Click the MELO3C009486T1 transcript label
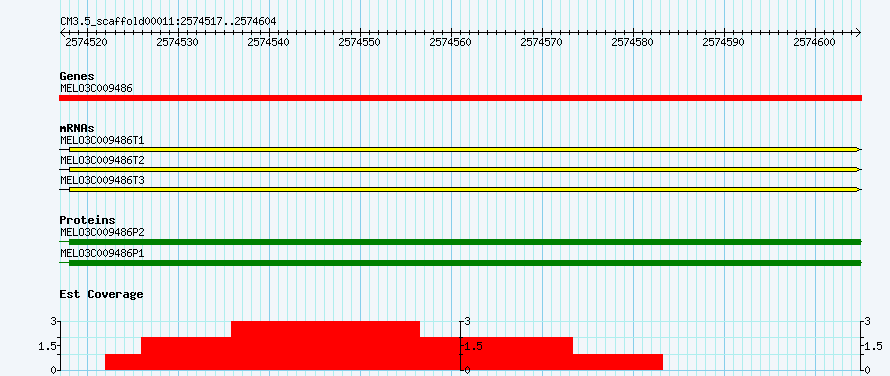The height and width of the screenshot is (376, 890). pyautogui.click(x=102, y=140)
